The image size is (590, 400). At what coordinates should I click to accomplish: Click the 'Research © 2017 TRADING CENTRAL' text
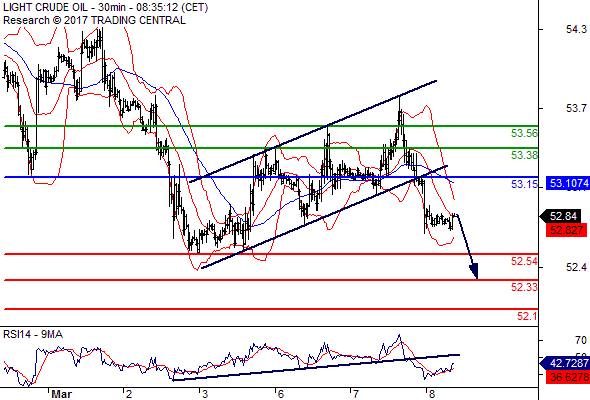point(94,20)
